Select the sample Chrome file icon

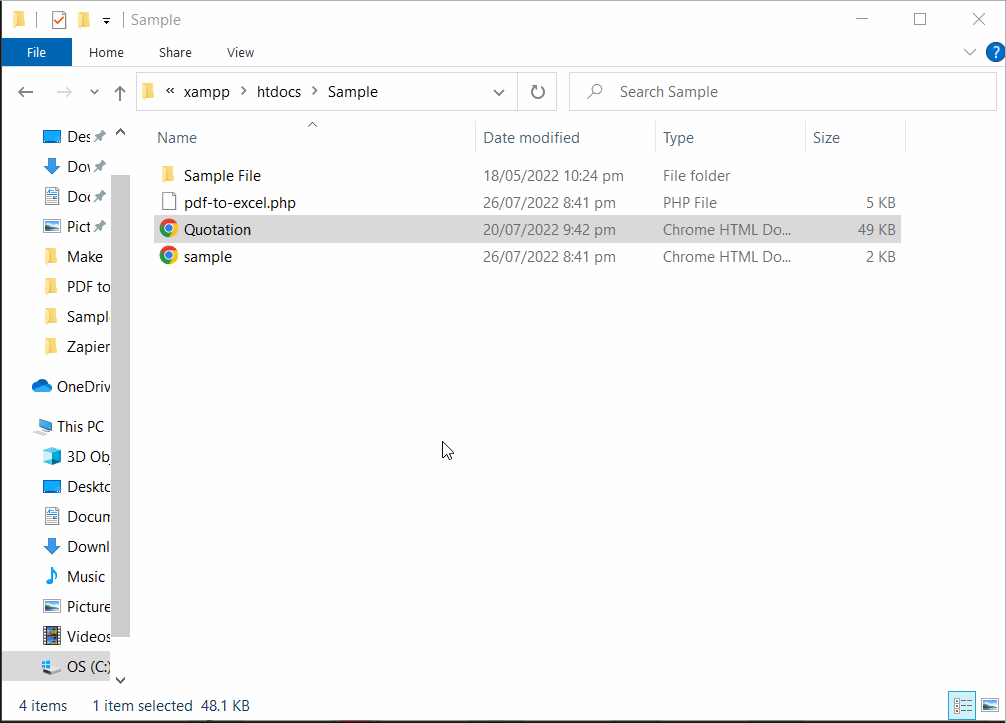pos(169,255)
